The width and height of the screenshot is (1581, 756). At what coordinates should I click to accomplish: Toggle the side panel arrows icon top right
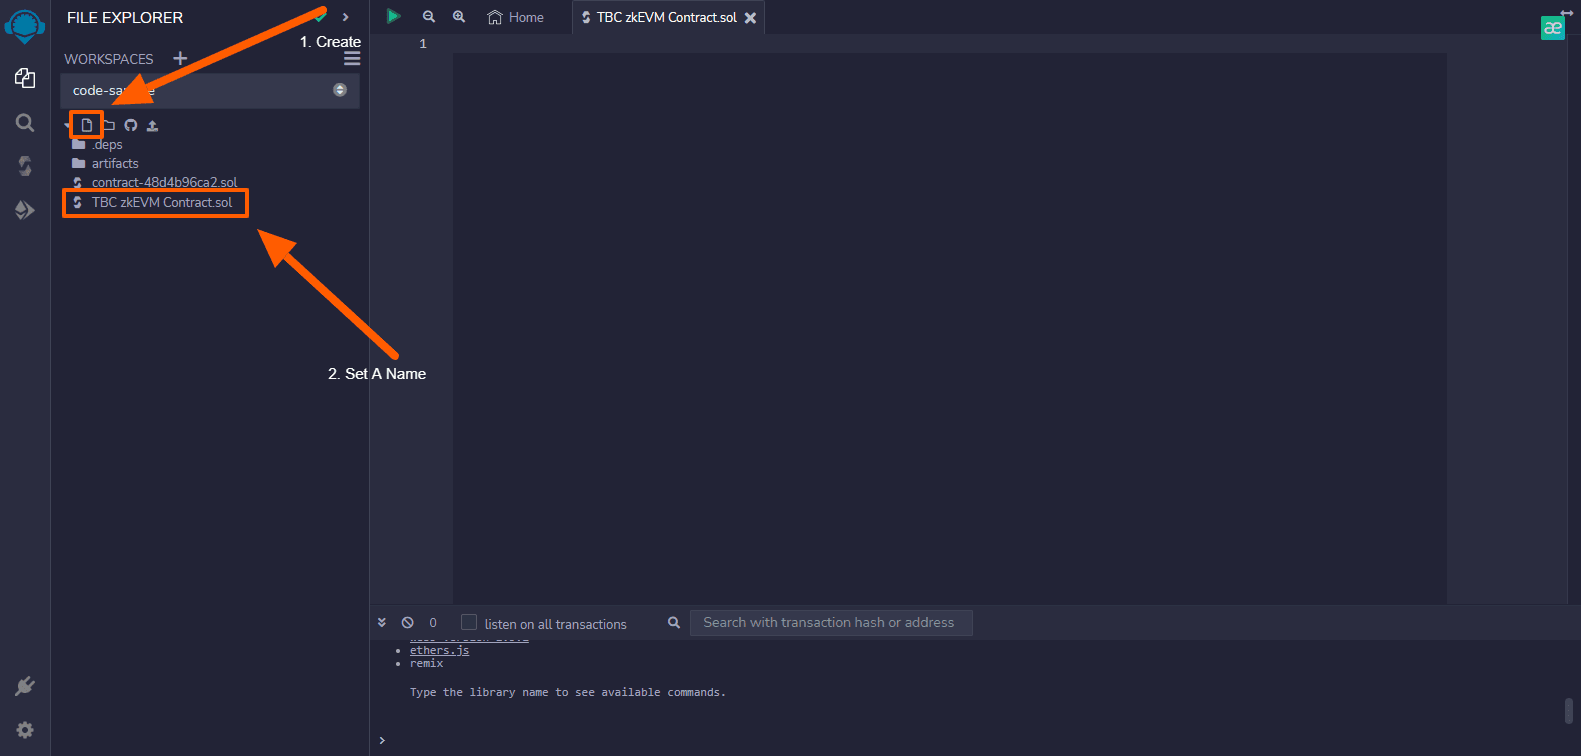[1566, 13]
